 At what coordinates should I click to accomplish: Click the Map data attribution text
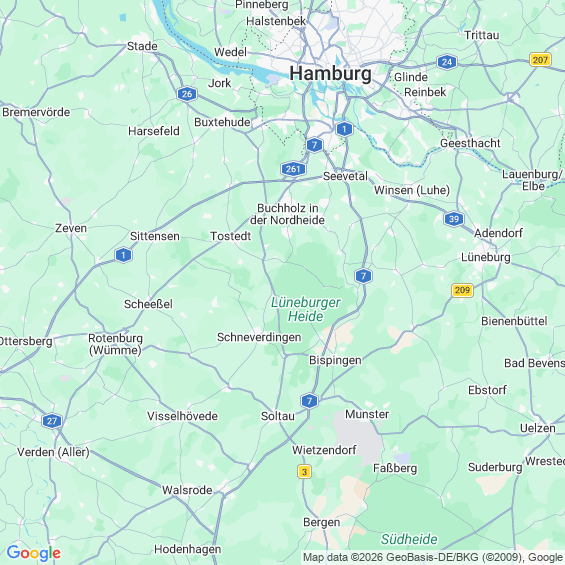click(x=433, y=557)
